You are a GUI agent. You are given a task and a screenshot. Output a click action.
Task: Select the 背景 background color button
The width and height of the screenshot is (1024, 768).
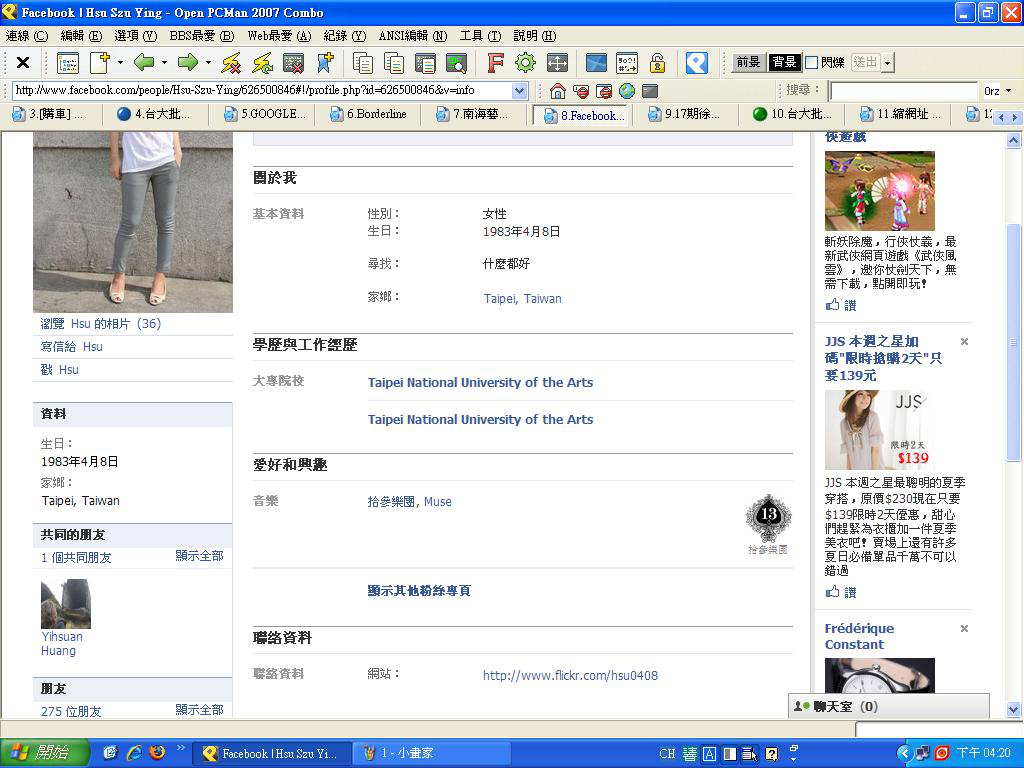[x=784, y=62]
